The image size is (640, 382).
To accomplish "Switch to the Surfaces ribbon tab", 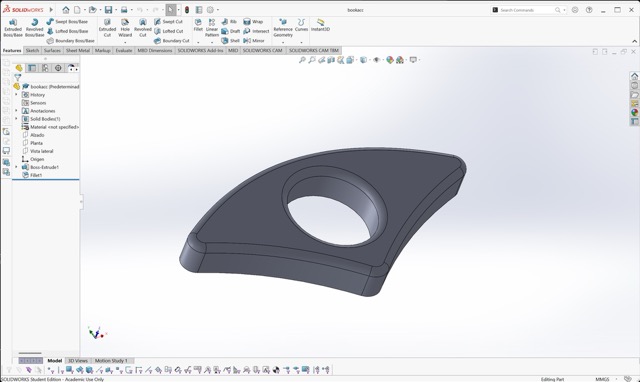I will 52,51.
